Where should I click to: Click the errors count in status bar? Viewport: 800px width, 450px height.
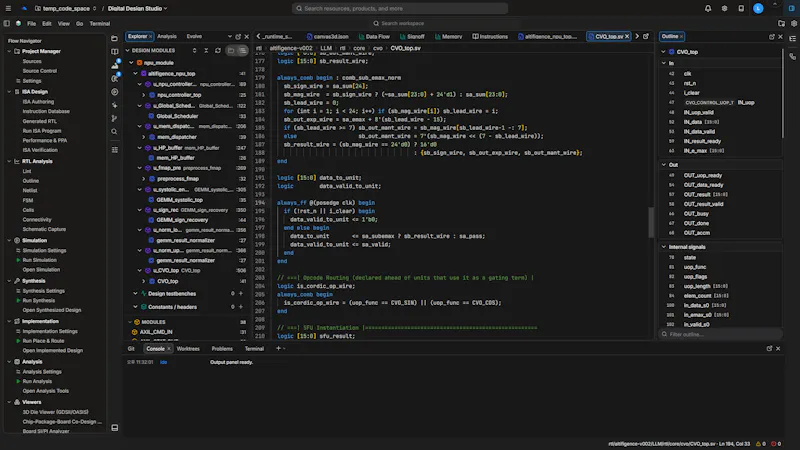coord(776,444)
